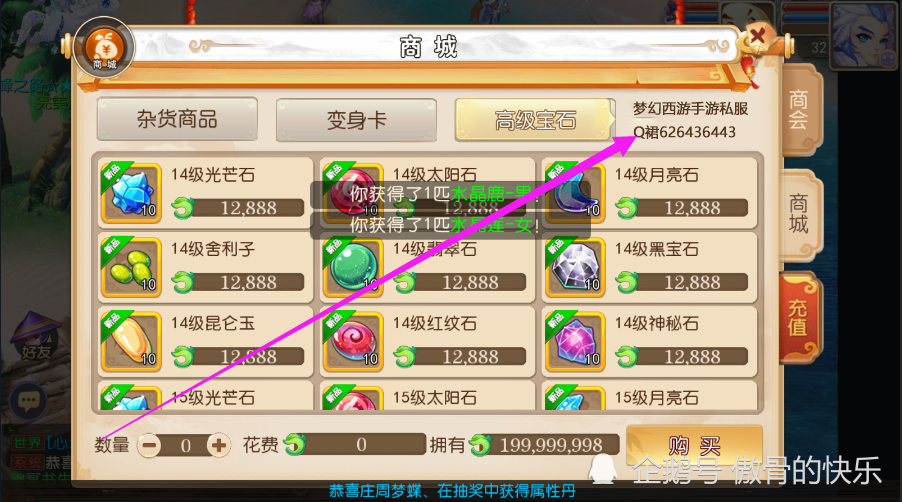Image resolution: width=902 pixels, height=502 pixels.
Task: Open the 好友 friends avatar icon
Action: [36, 336]
